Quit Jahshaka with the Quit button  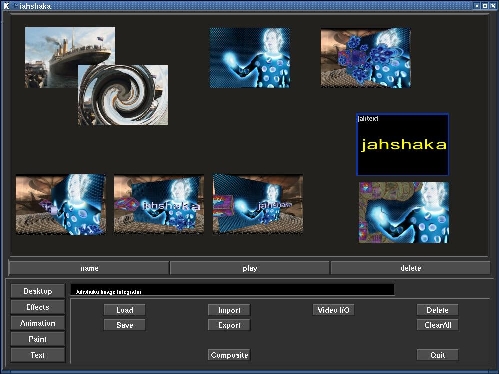437,355
